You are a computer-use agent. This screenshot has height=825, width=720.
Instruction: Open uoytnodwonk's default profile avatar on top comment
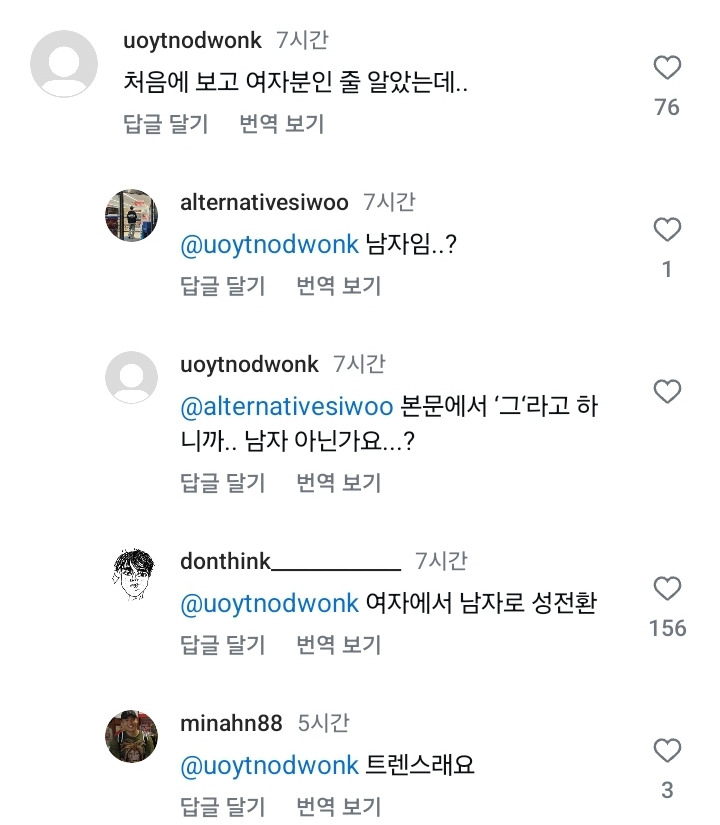tap(65, 66)
